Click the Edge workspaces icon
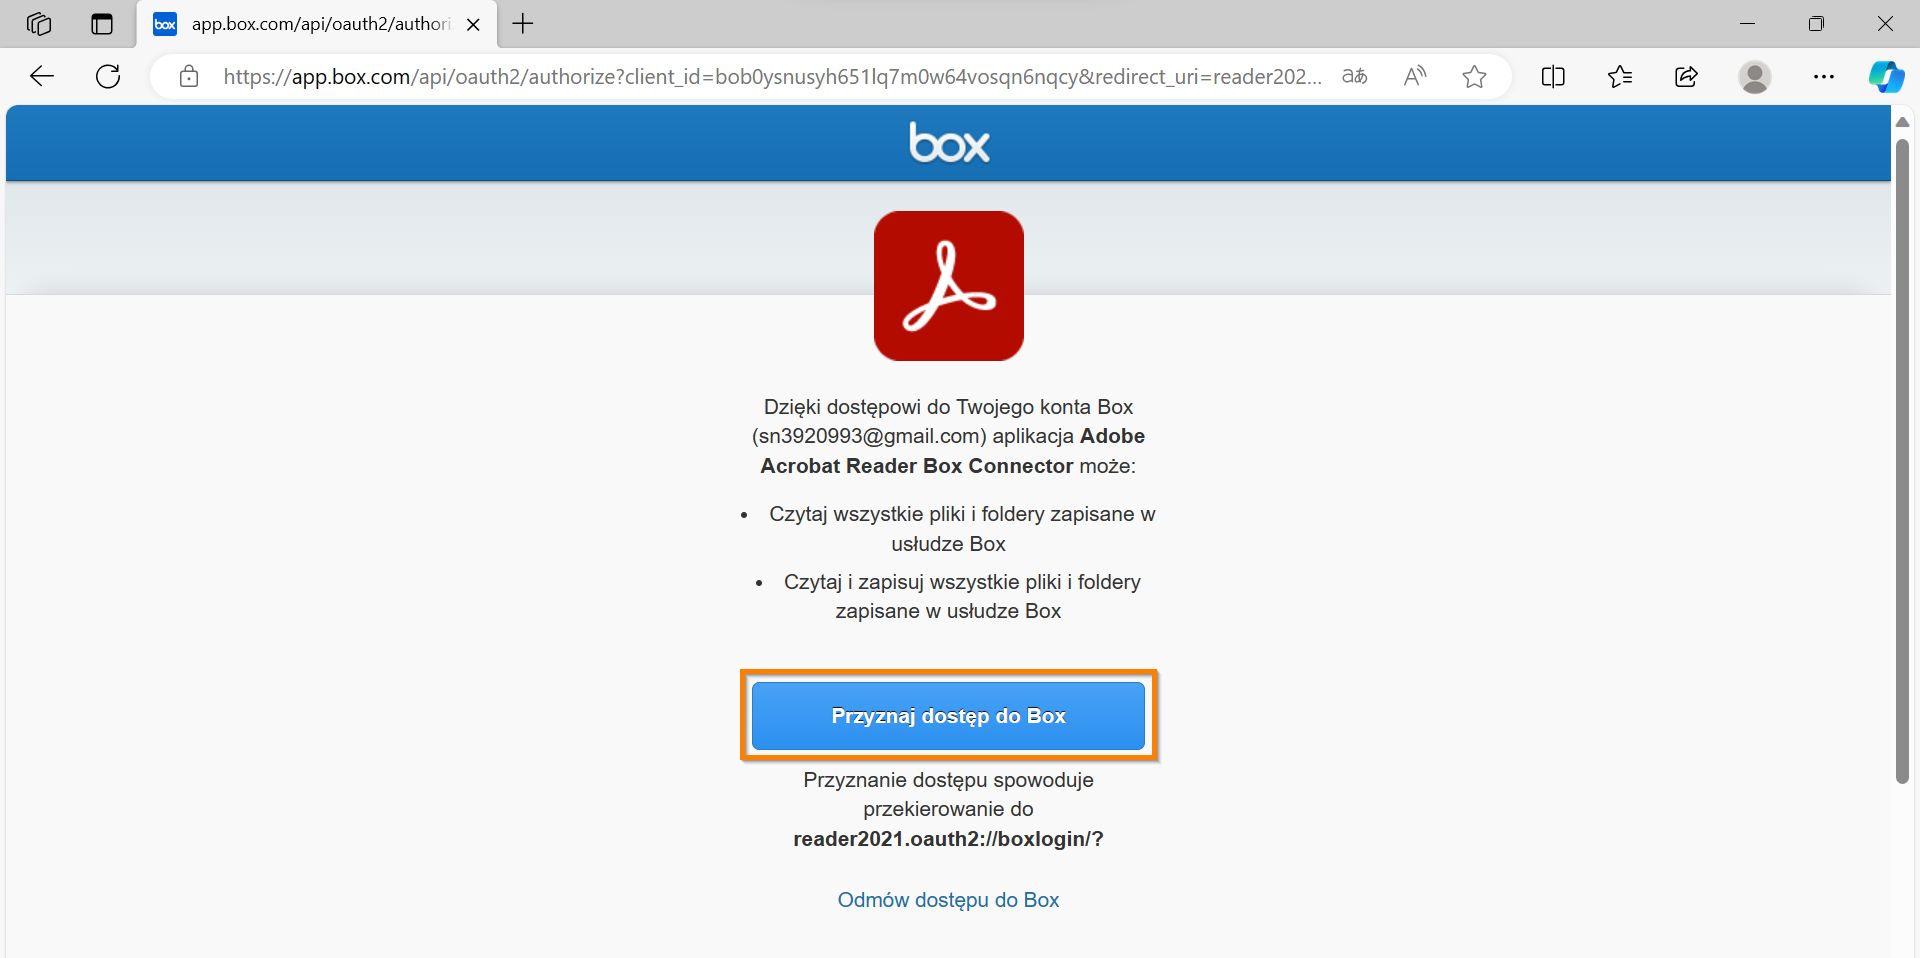This screenshot has height=958, width=1920. [x=39, y=24]
